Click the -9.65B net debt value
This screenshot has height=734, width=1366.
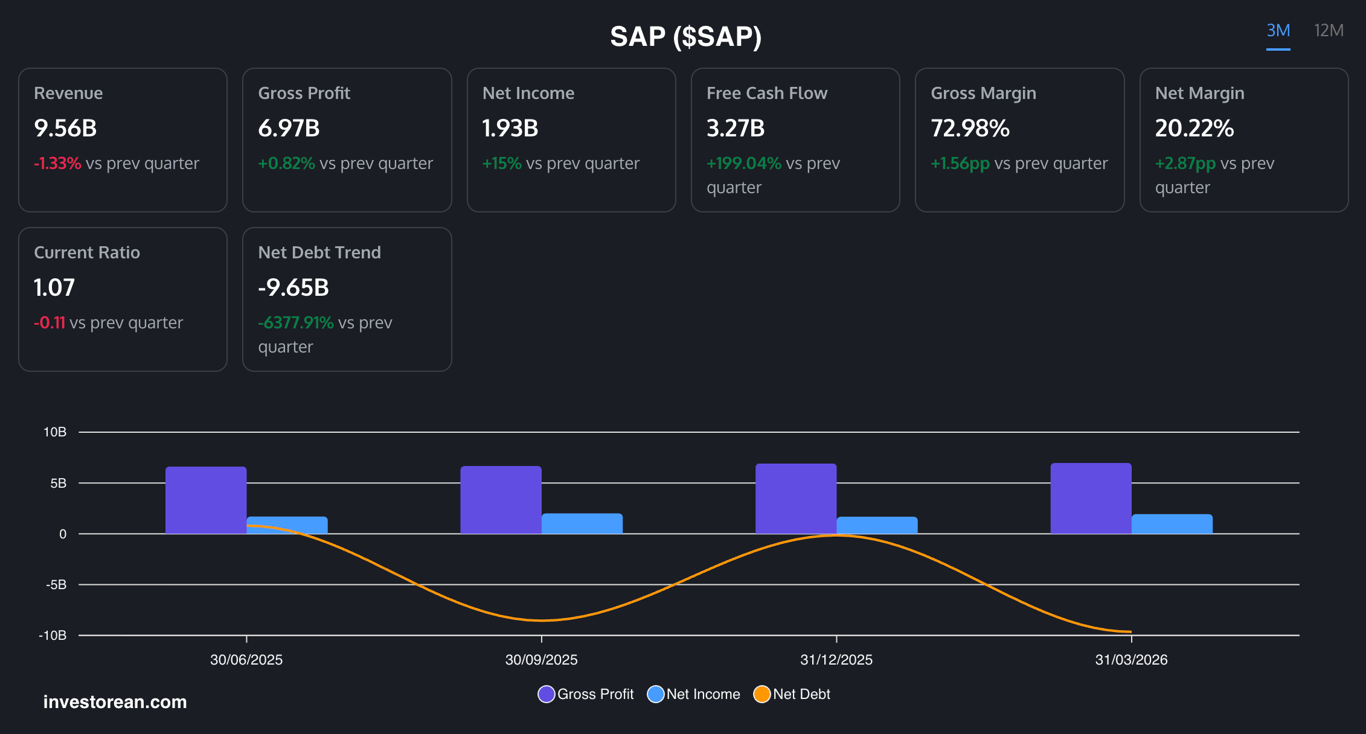point(293,287)
